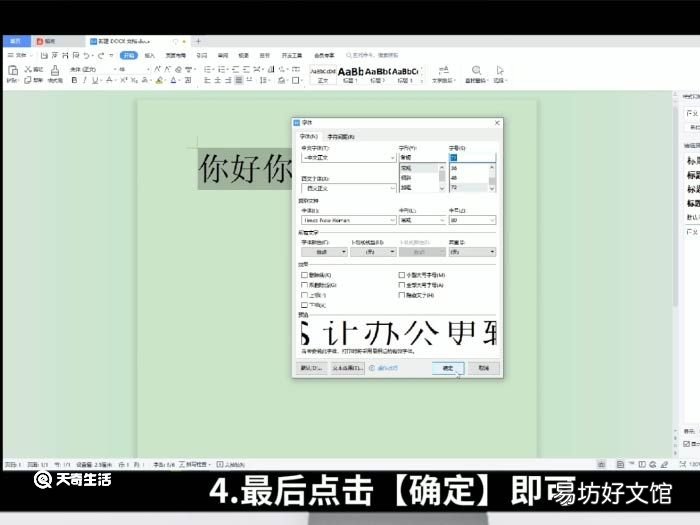Image resolution: width=700 pixels, height=525 pixels.
Task: Click the Save icon in quick access toolbar
Action: pyautogui.click(x=44, y=55)
